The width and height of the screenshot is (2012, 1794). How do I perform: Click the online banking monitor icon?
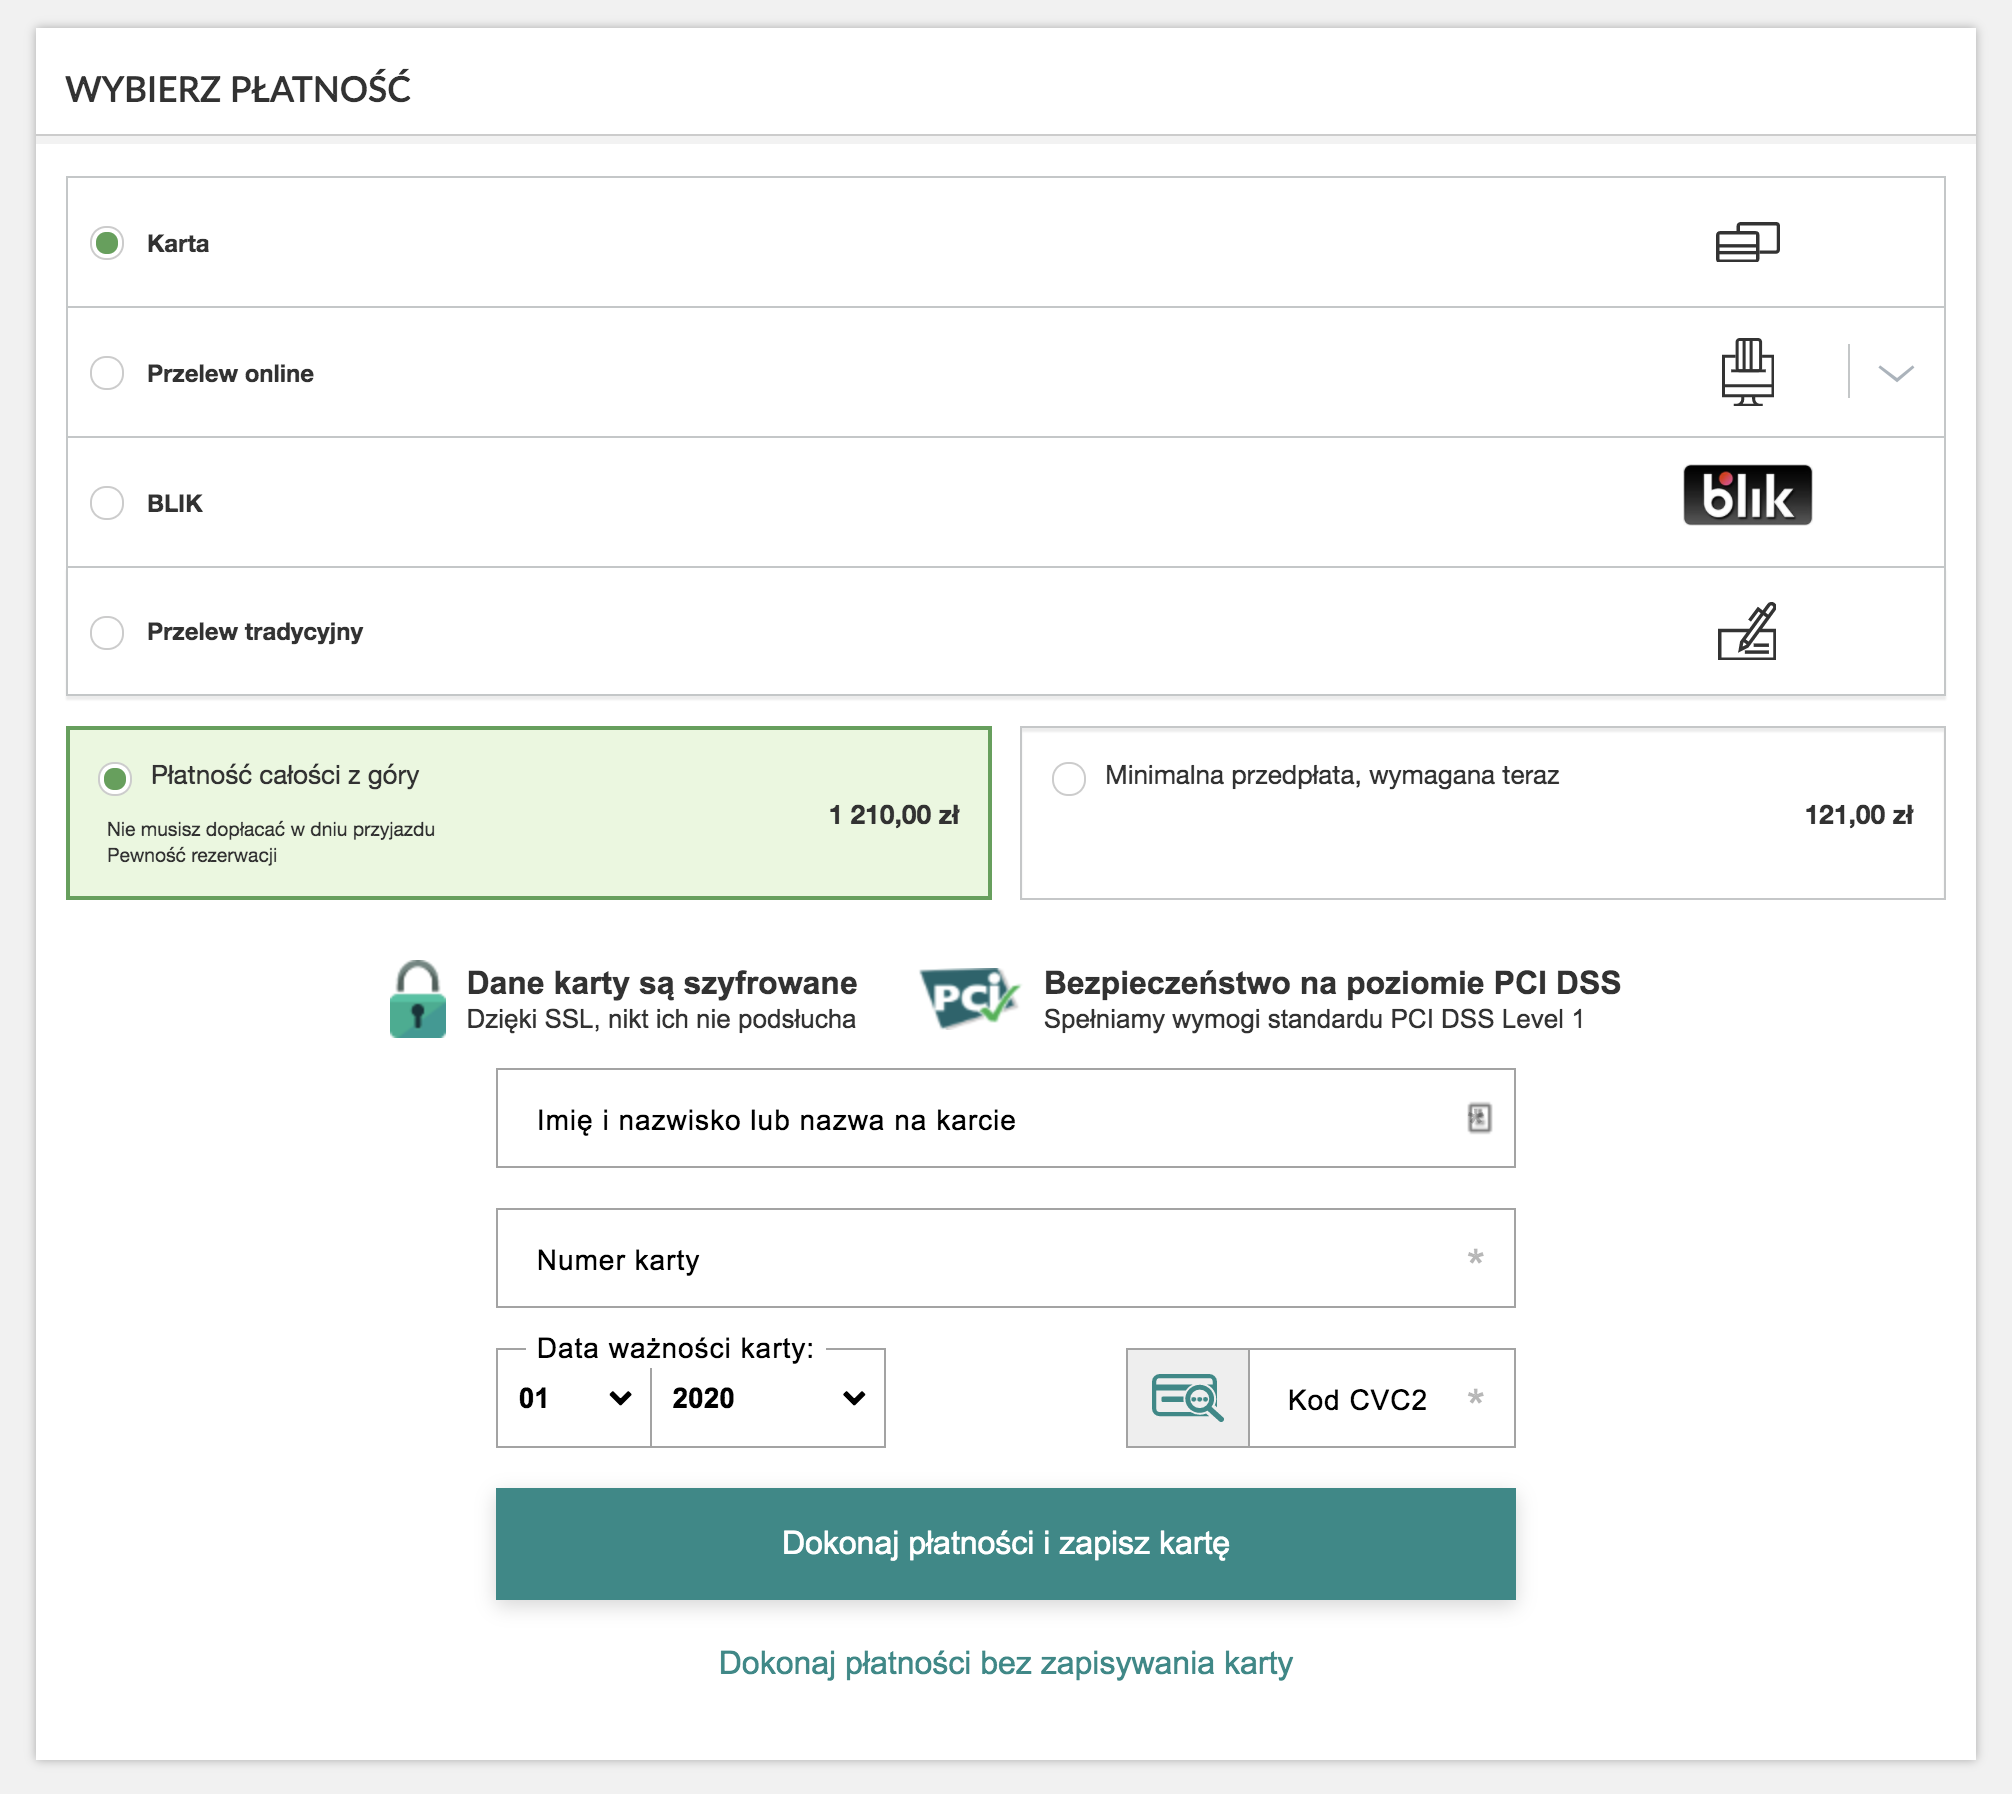coord(1747,372)
